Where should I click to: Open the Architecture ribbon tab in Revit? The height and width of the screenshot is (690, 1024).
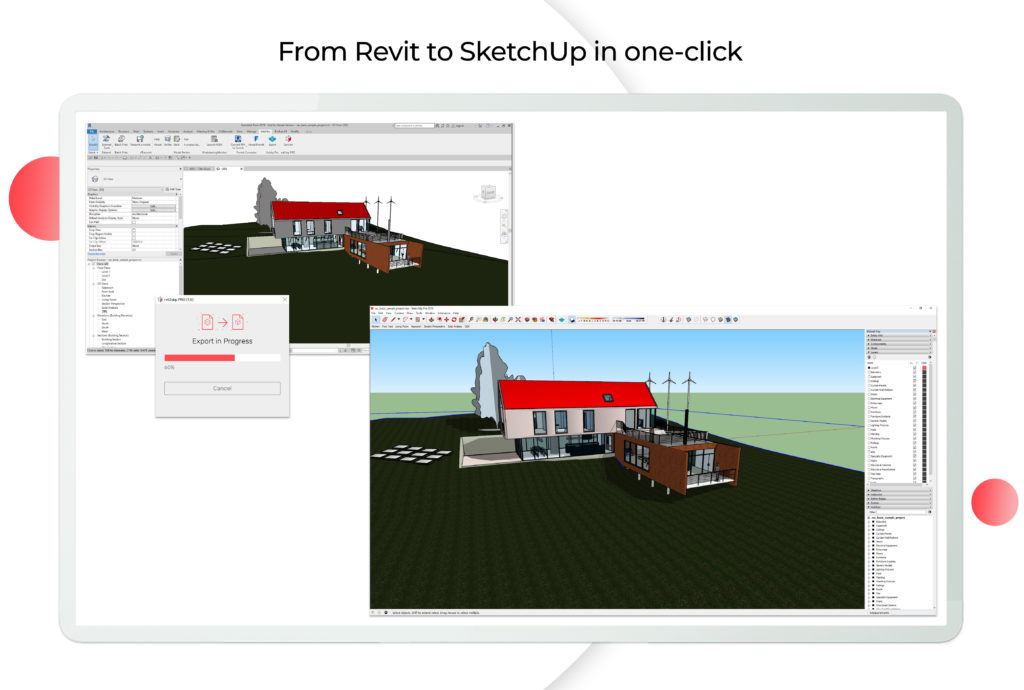[x=106, y=132]
